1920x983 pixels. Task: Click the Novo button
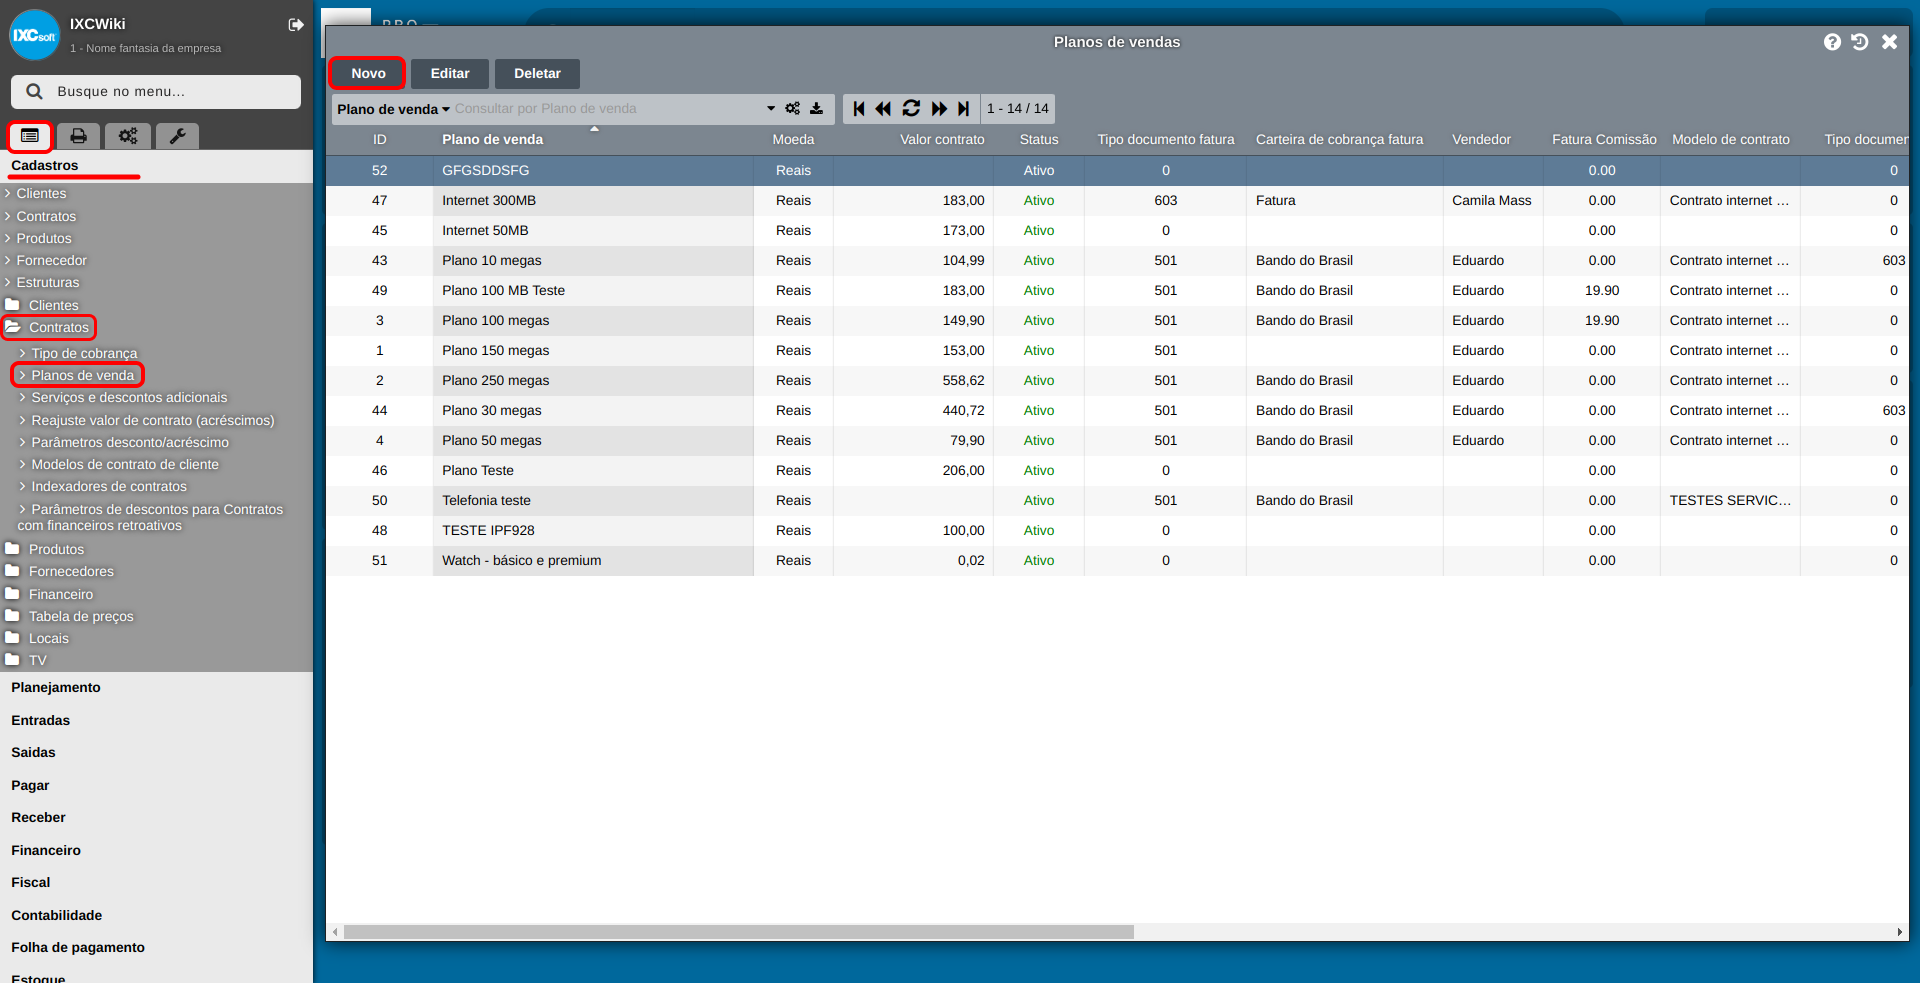coord(368,73)
